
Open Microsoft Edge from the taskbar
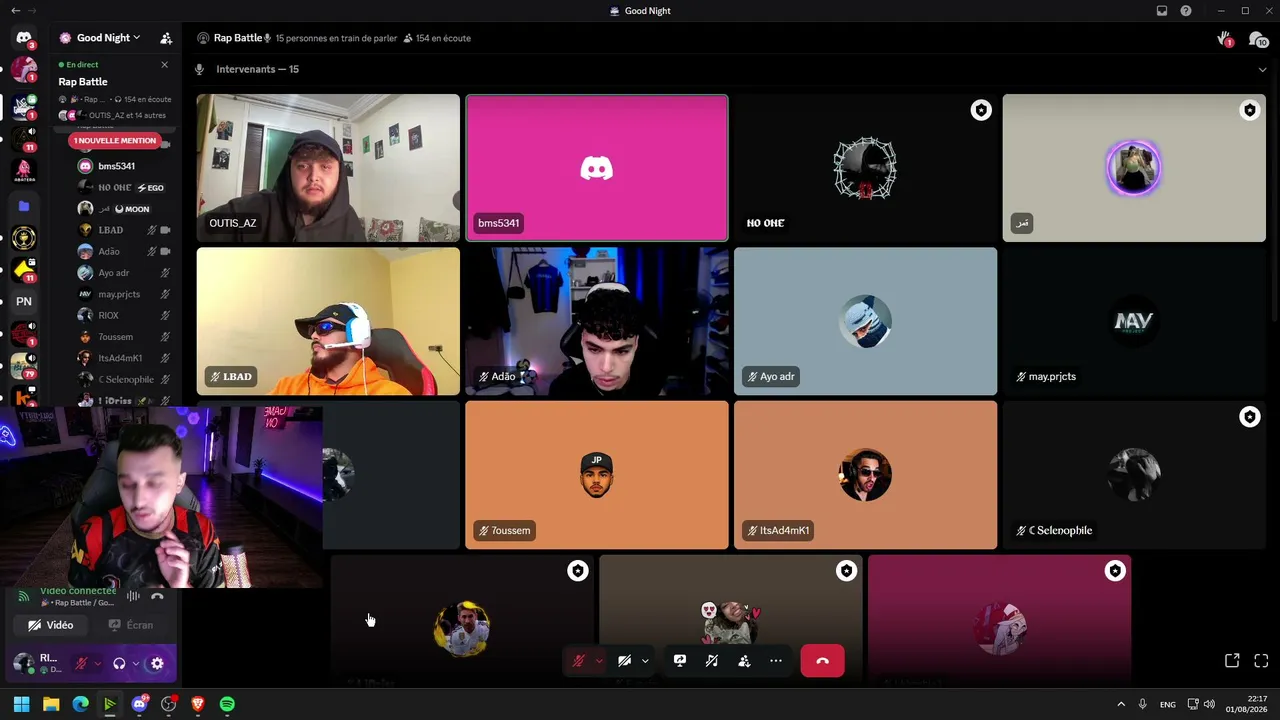click(x=80, y=704)
